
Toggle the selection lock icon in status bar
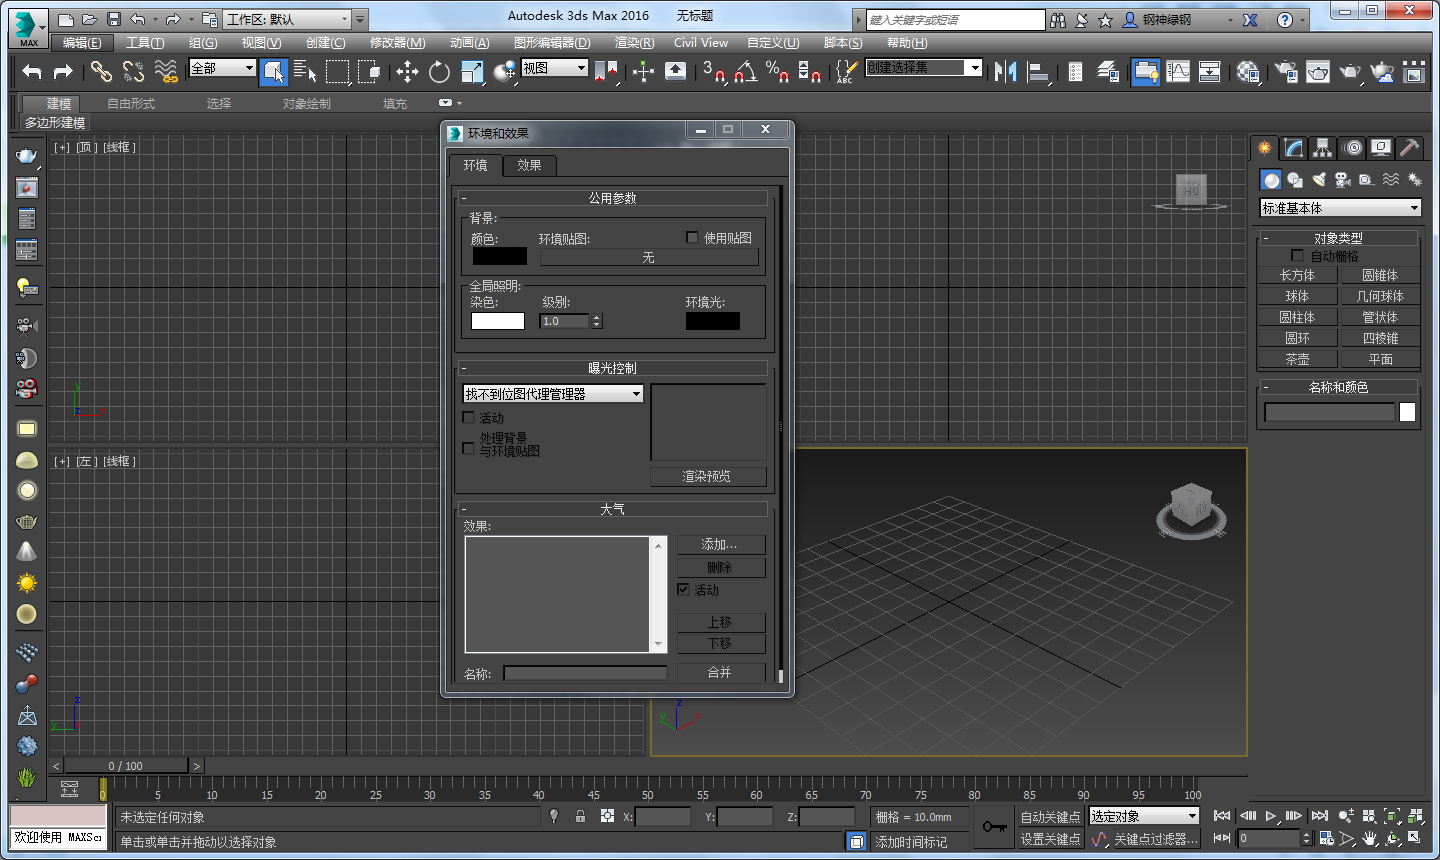click(580, 816)
